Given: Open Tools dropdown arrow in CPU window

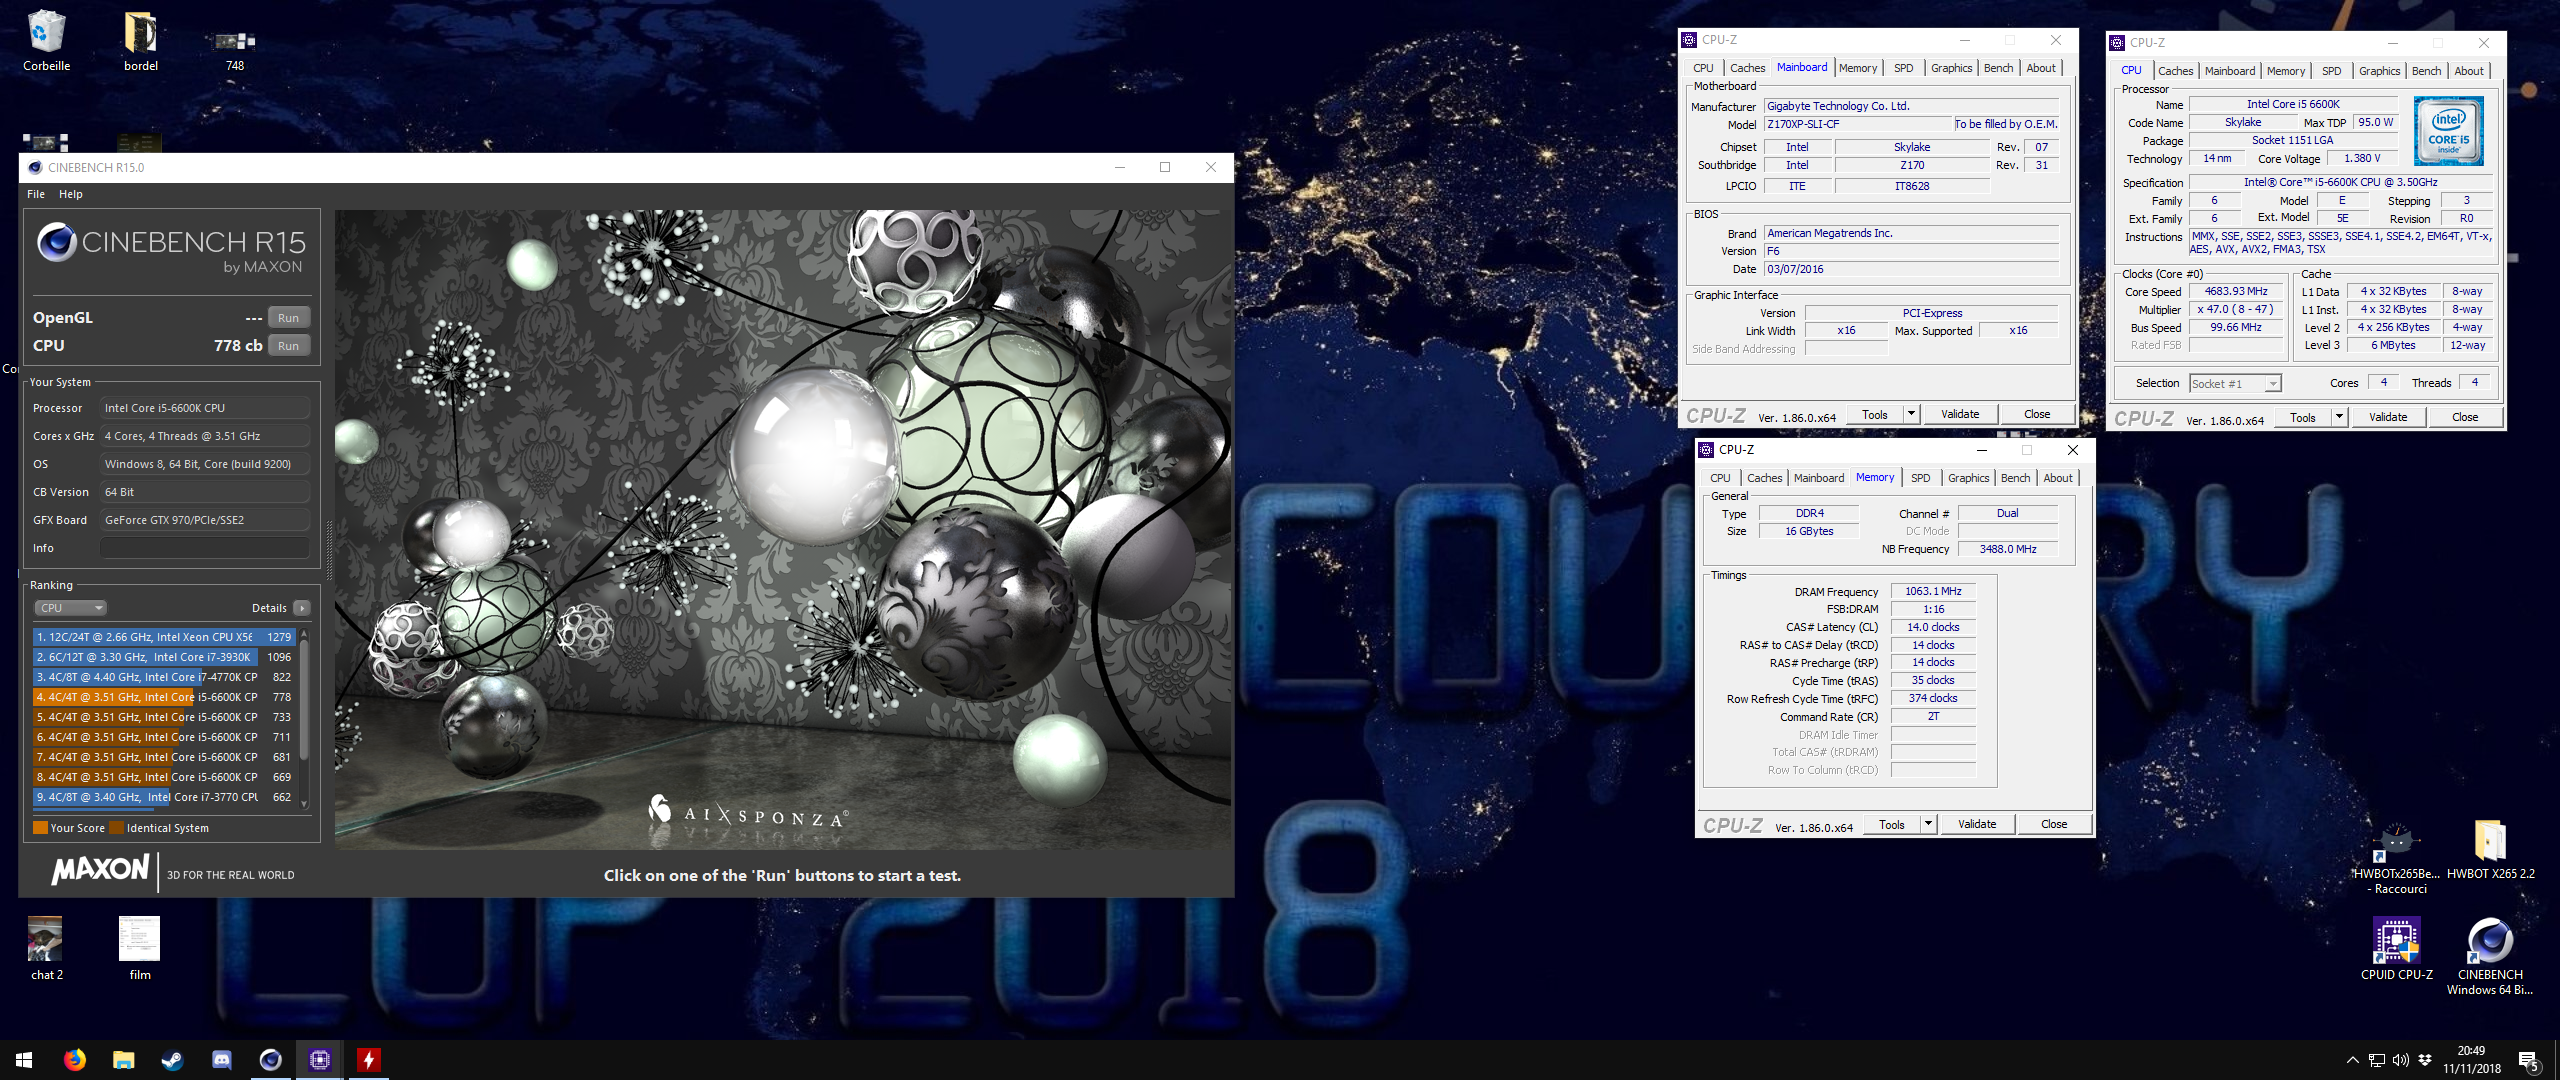Looking at the screenshot, I should (2339, 417).
